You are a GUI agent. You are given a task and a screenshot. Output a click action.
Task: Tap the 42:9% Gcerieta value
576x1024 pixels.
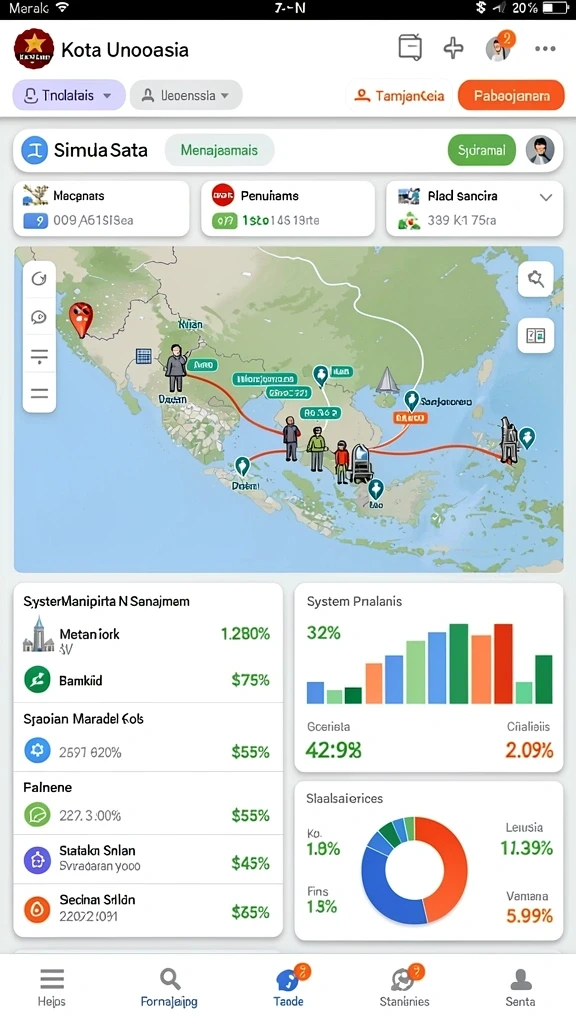[334, 750]
